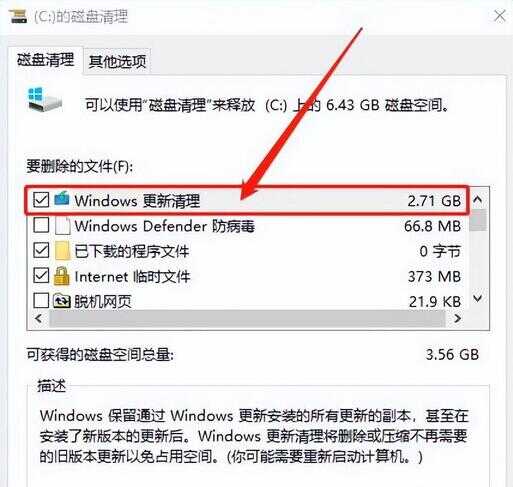Uncheck the 已下载的程序文件 checkbox
The image size is (513, 487).
click(x=41, y=250)
